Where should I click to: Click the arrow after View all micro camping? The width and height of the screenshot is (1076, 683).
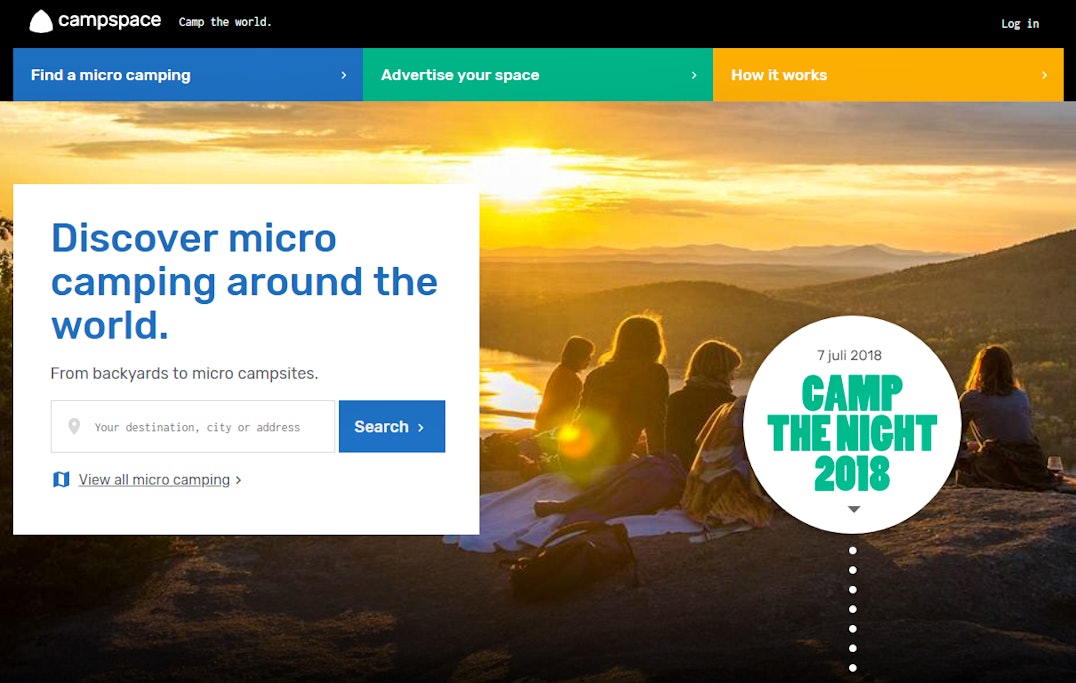(x=238, y=480)
